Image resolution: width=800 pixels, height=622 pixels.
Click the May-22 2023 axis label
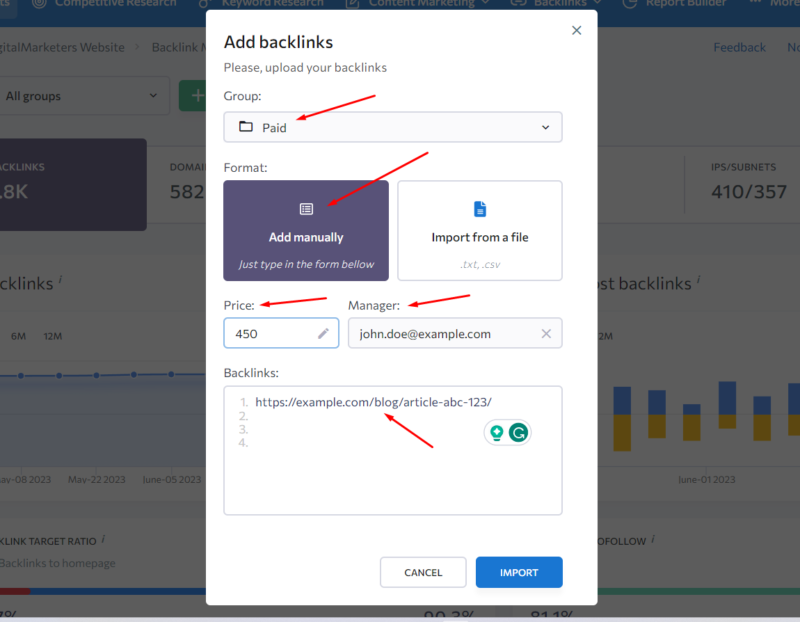click(x=96, y=480)
